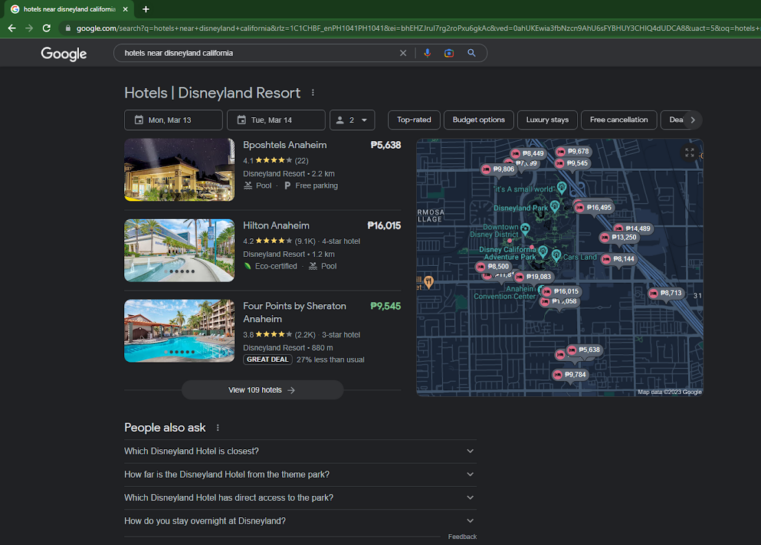The width and height of the screenshot is (761, 545).
Task: Close the hotels near disneyland tab
Action: pos(125,9)
